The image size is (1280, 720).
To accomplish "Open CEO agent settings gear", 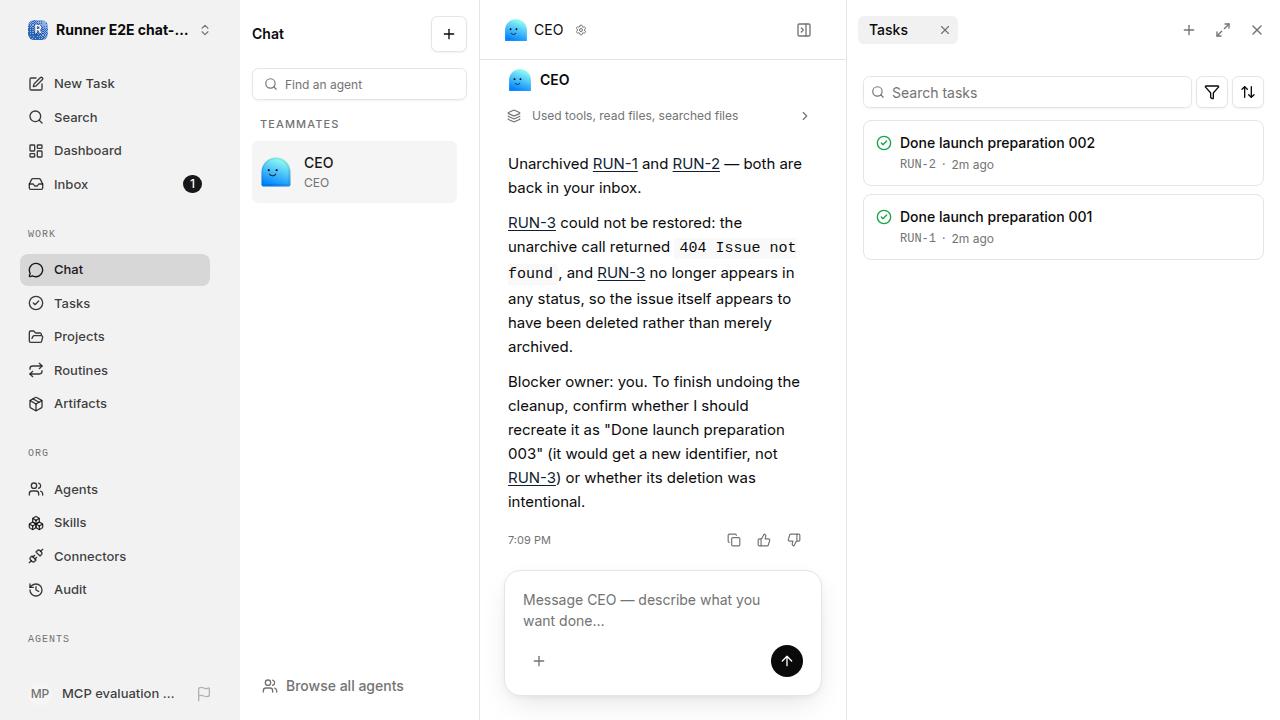I will click(581, 30).
